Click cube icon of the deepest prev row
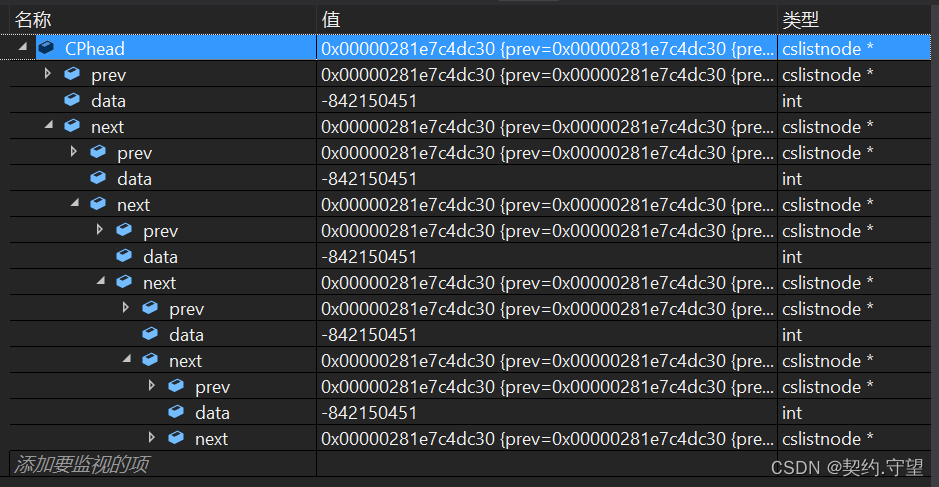 176,385
